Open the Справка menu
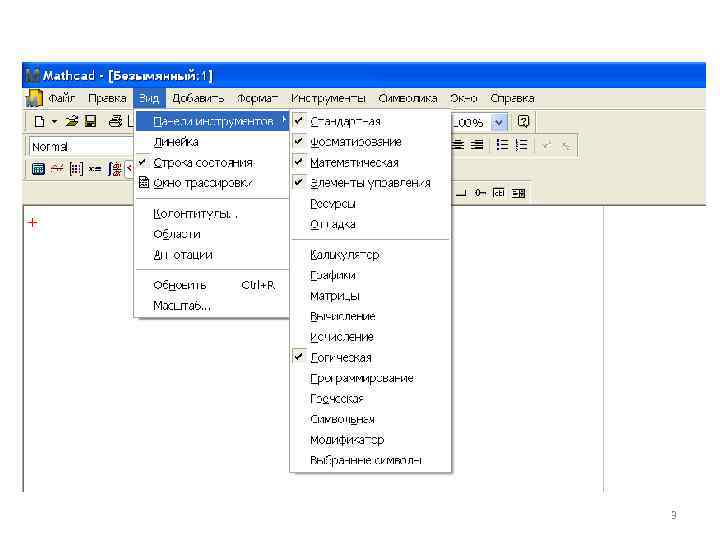Screen dimensions: 720x540 tap(512, 98)
